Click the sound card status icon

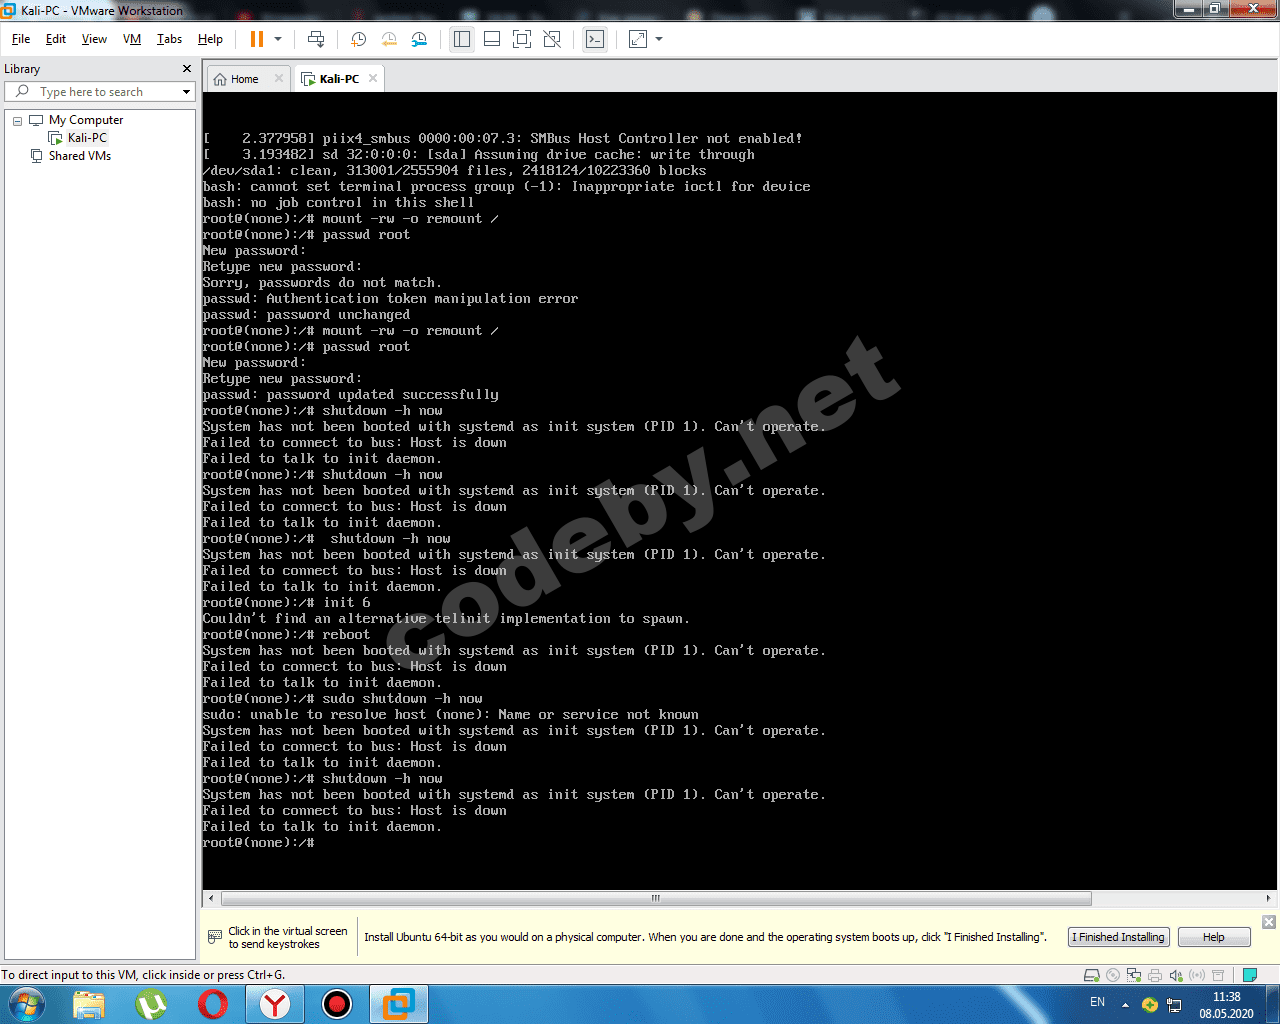pyautogui.click(x=1176, y=975)
